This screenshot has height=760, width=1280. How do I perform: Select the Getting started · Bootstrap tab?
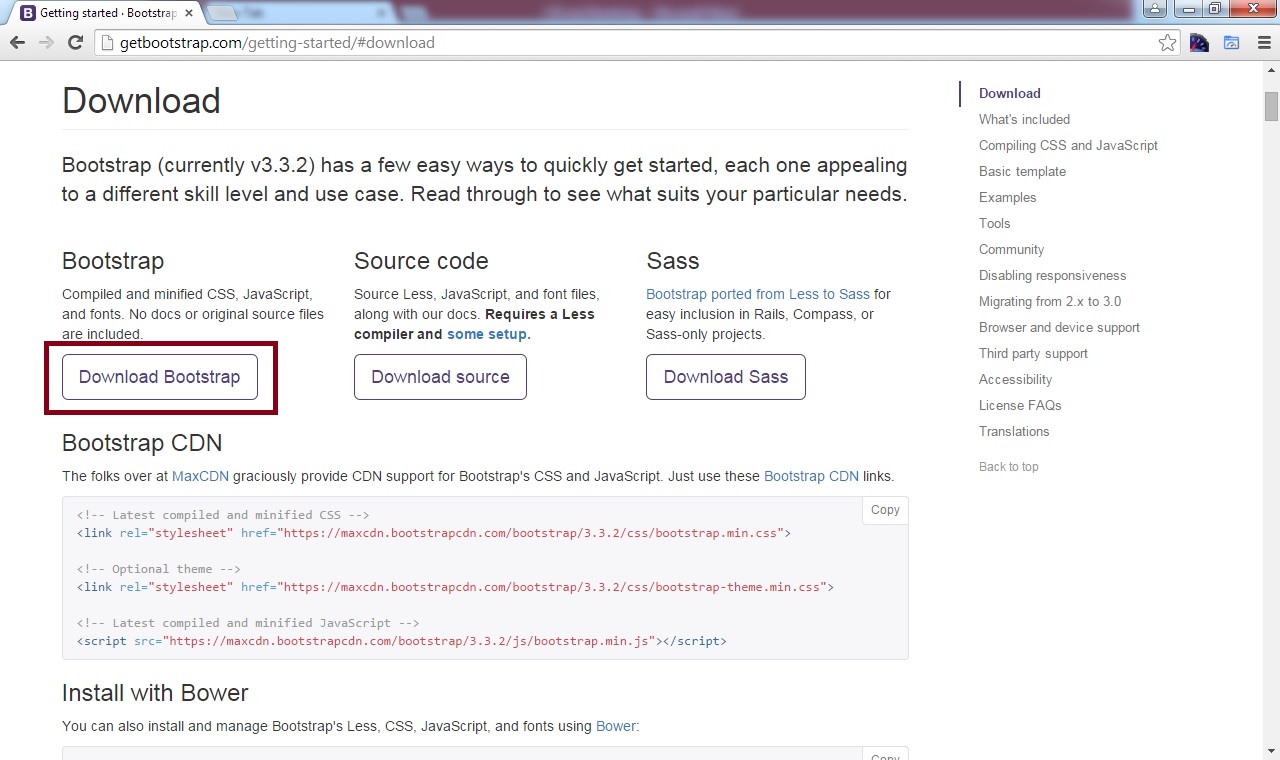click(108, 14)
